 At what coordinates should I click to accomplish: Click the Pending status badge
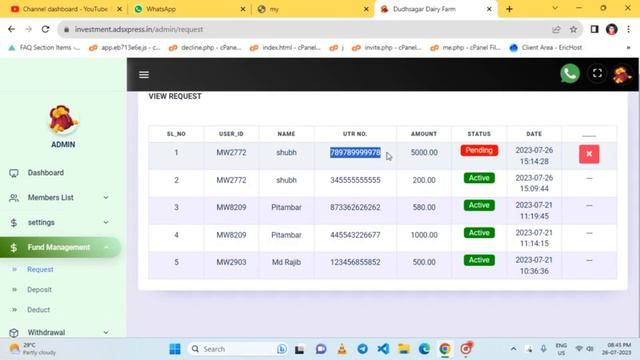[x=479, y=150]
